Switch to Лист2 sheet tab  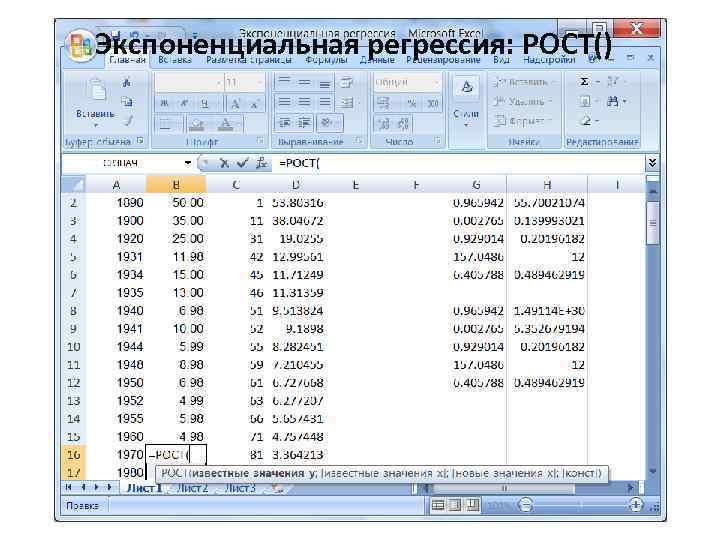coord(192,488)
